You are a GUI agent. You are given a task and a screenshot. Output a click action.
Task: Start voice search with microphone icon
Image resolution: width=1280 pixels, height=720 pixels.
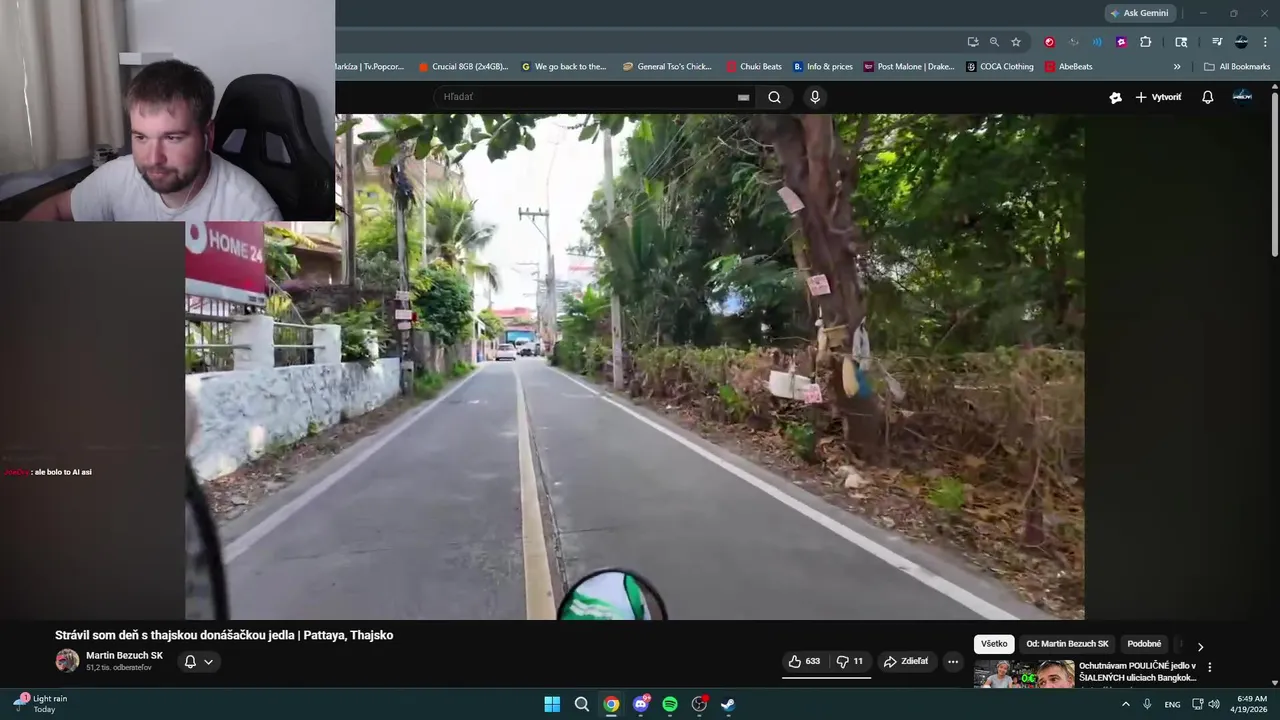coord(815,97)
